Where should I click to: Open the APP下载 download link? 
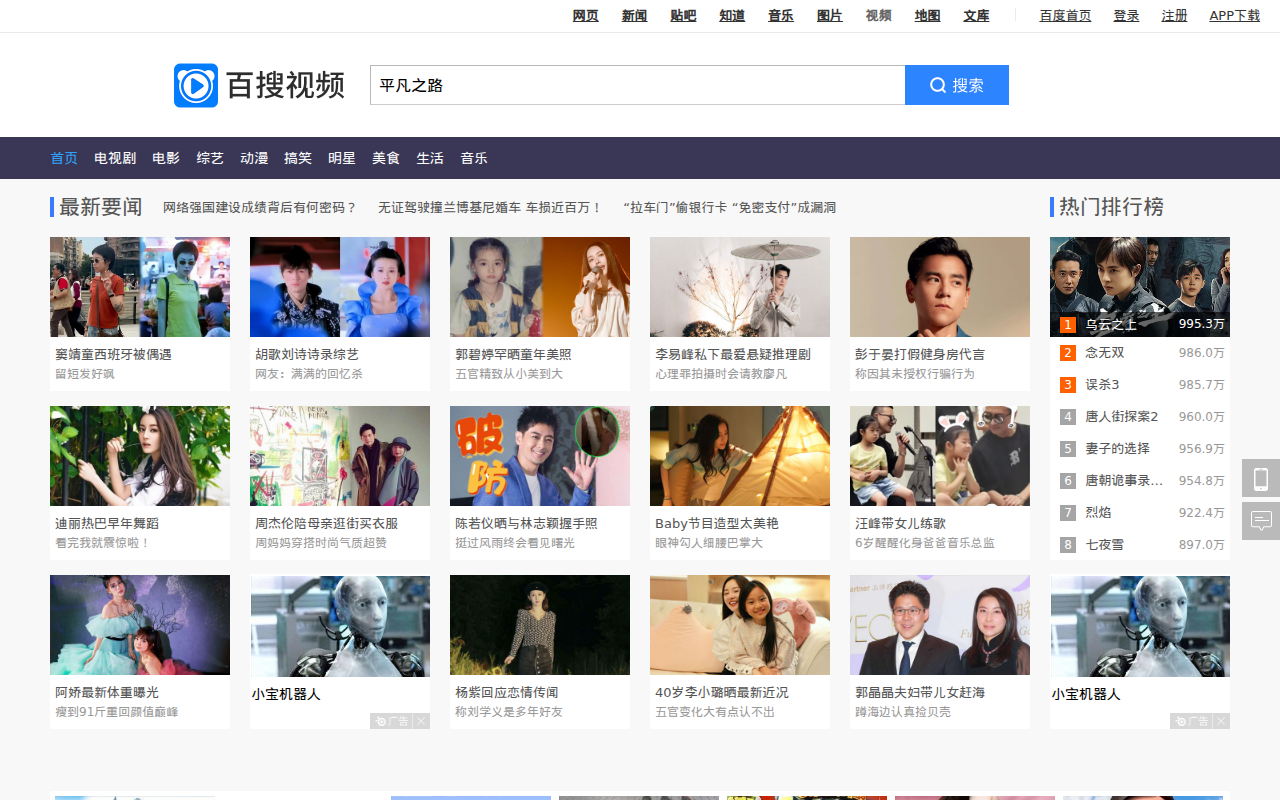[1234, 15]
